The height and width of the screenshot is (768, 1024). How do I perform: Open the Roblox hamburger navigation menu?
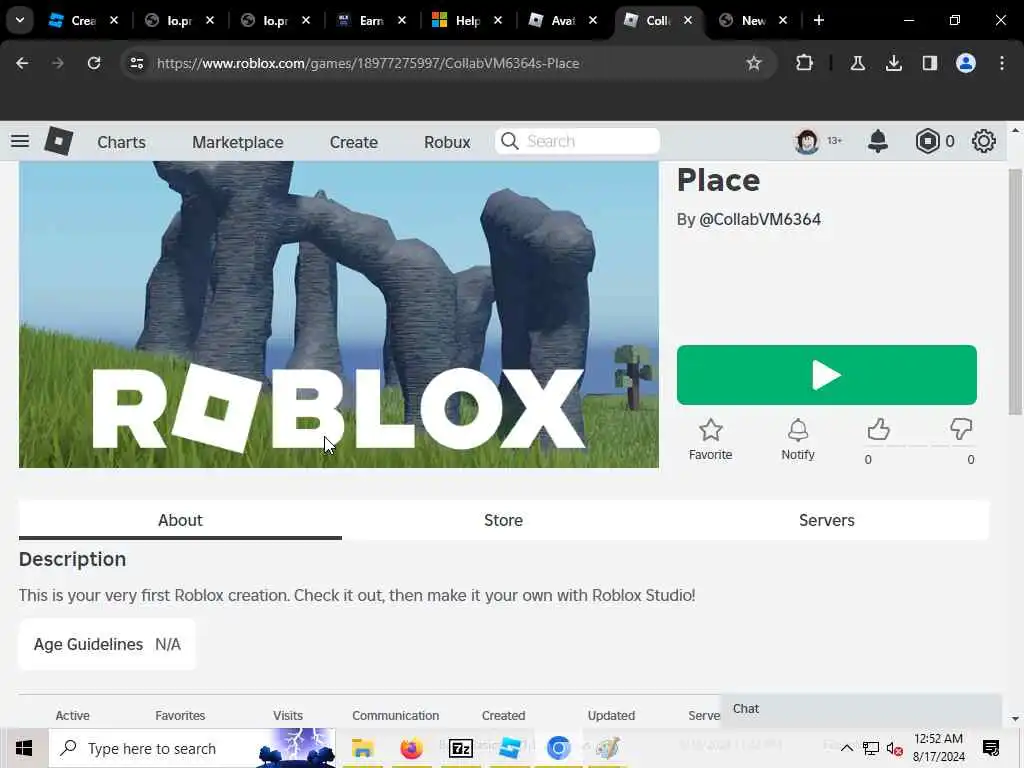click(x=20, y=141)
